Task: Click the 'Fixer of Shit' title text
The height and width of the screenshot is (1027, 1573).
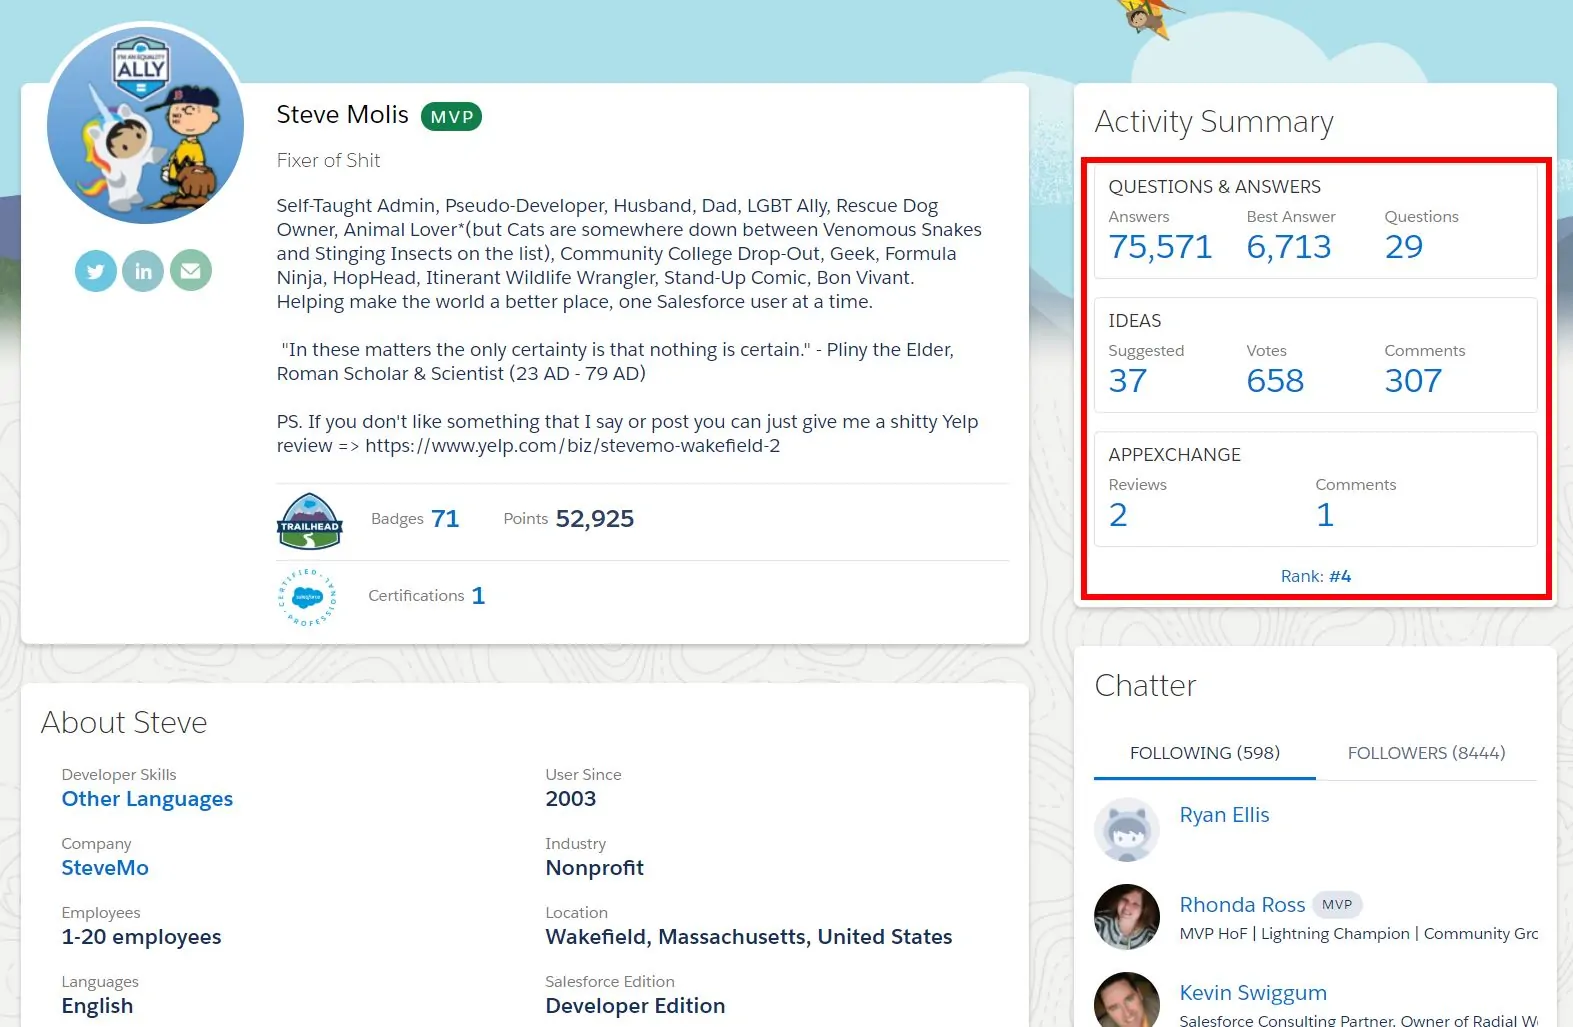Action: 328,160
